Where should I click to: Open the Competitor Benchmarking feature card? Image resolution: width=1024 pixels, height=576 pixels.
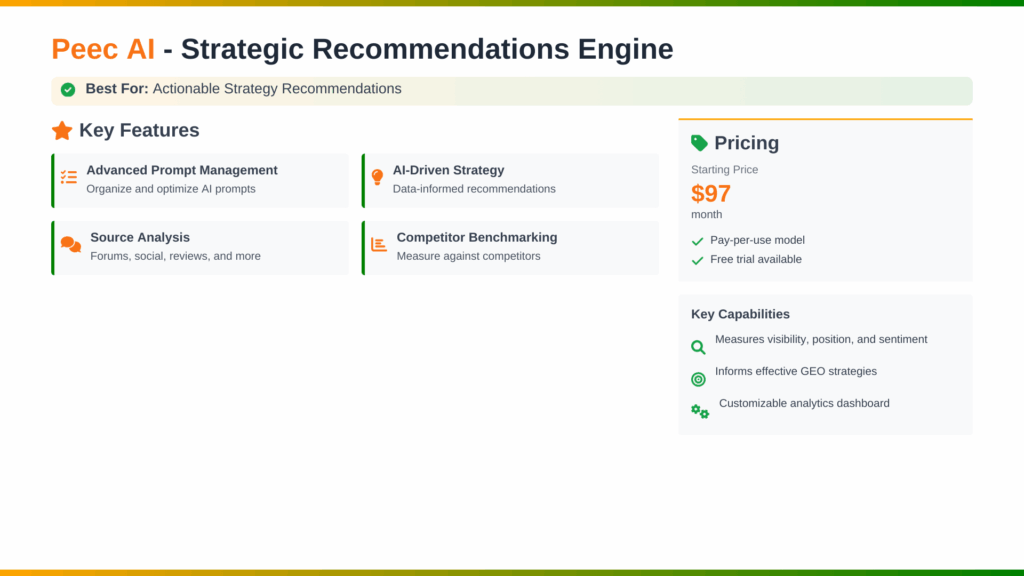510,247
